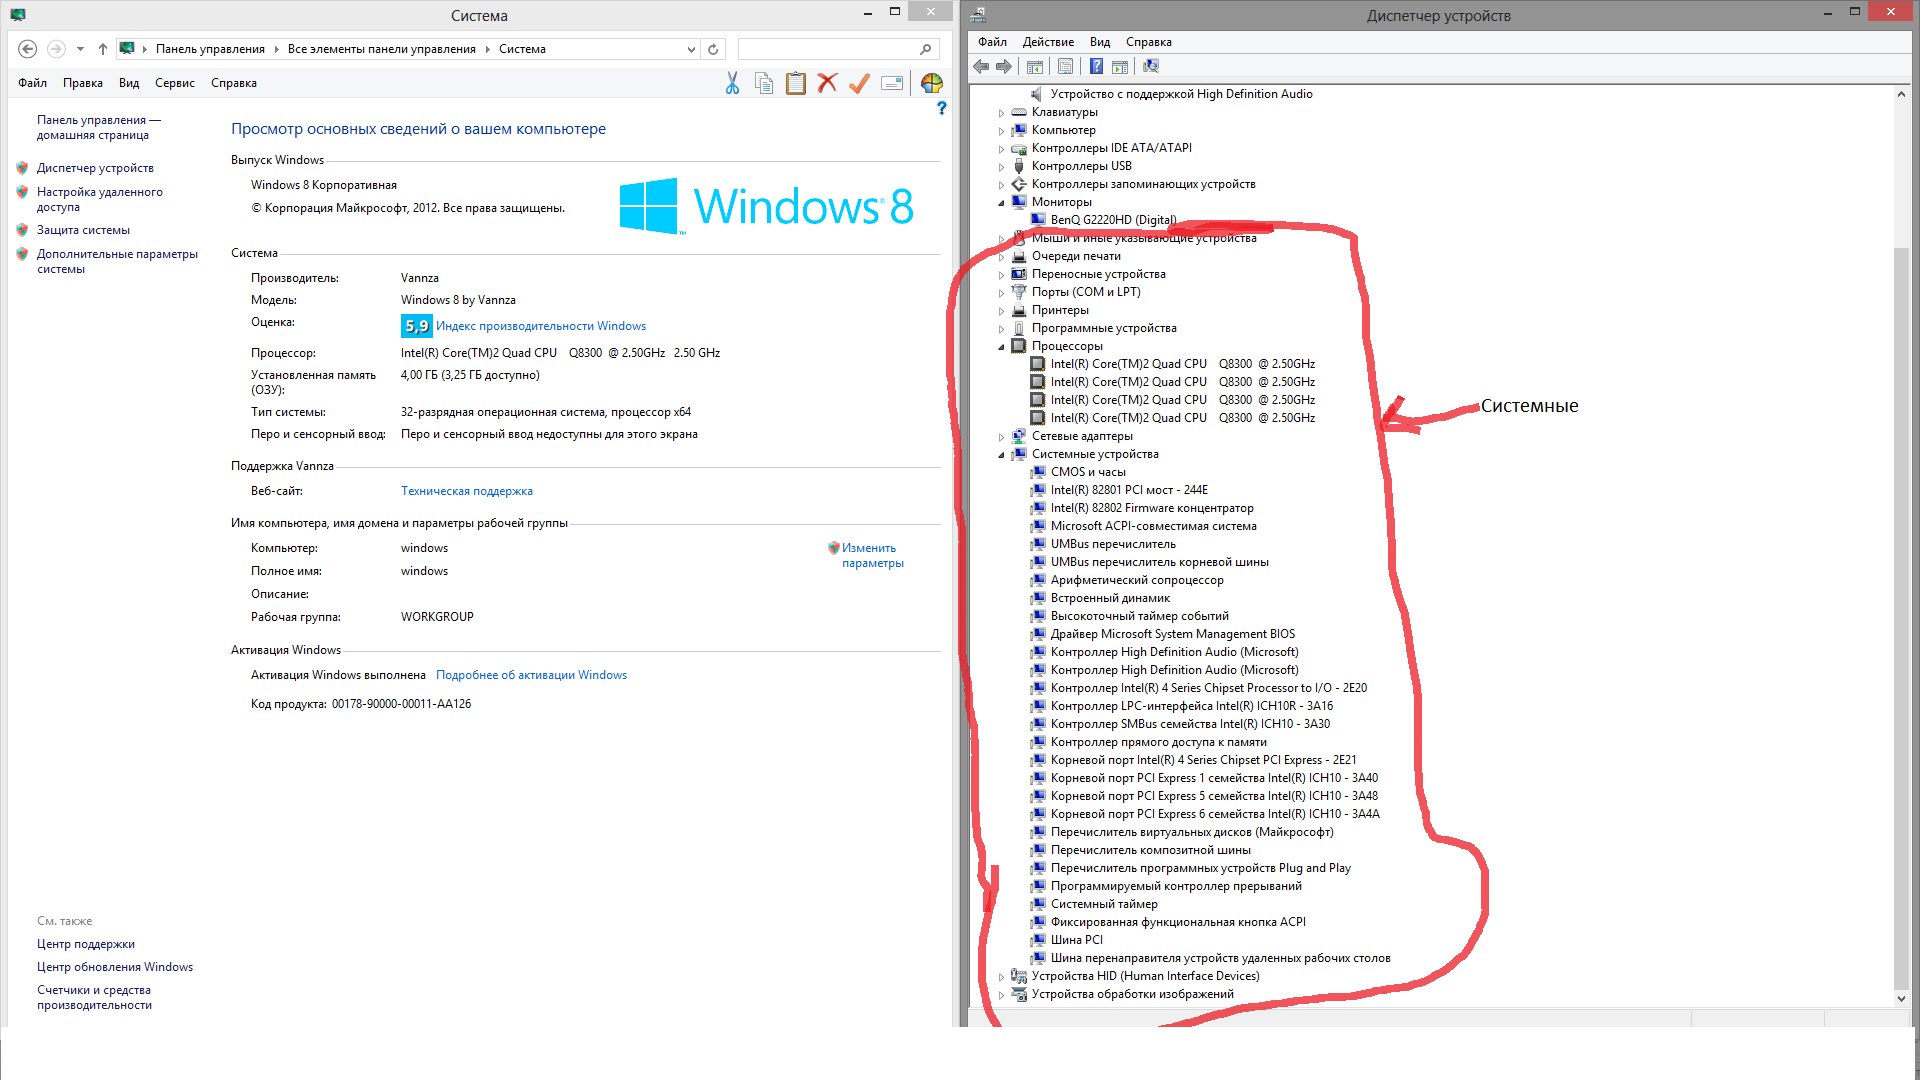Open Вид menu in Device Manager
Screen dimensions: 1920x1080
(1100, 42)
